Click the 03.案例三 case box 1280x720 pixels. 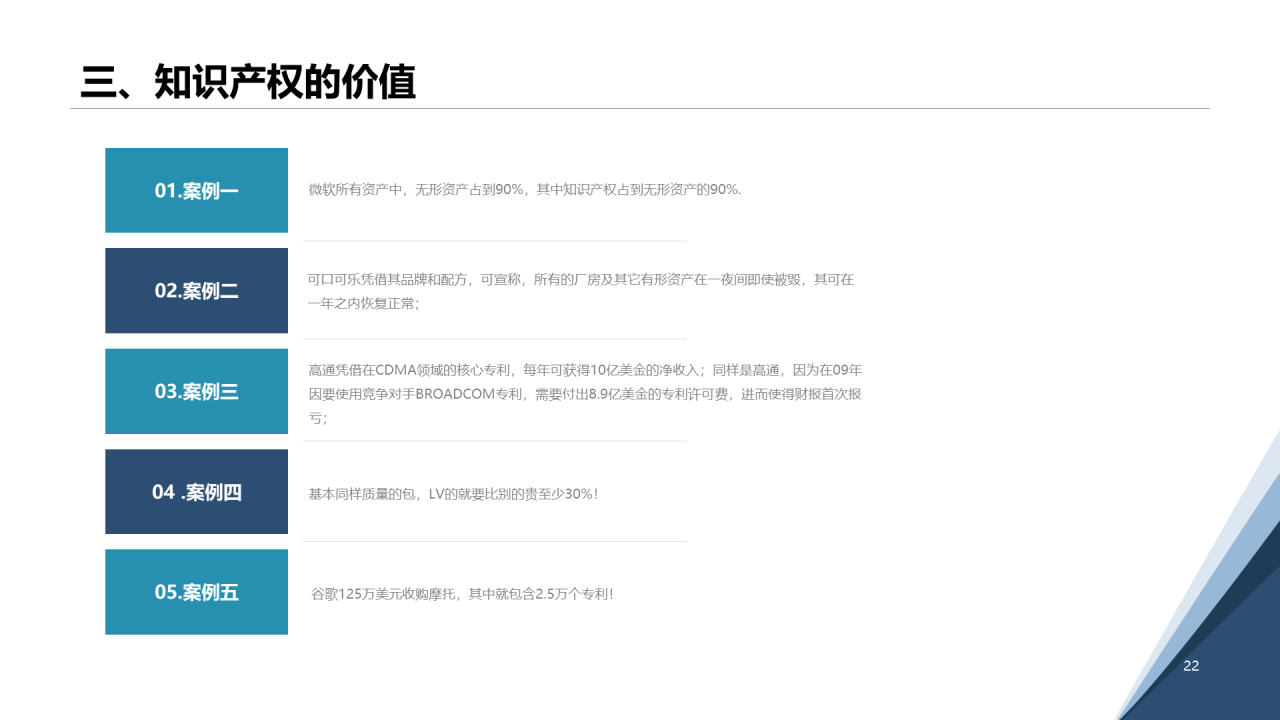[196, 391]
